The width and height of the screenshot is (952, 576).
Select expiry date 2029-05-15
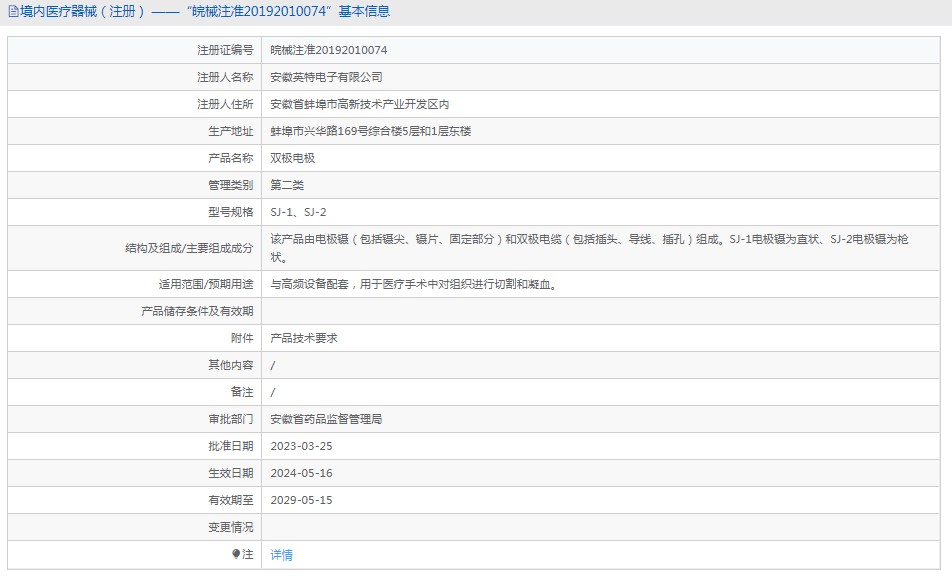(301, 500)
